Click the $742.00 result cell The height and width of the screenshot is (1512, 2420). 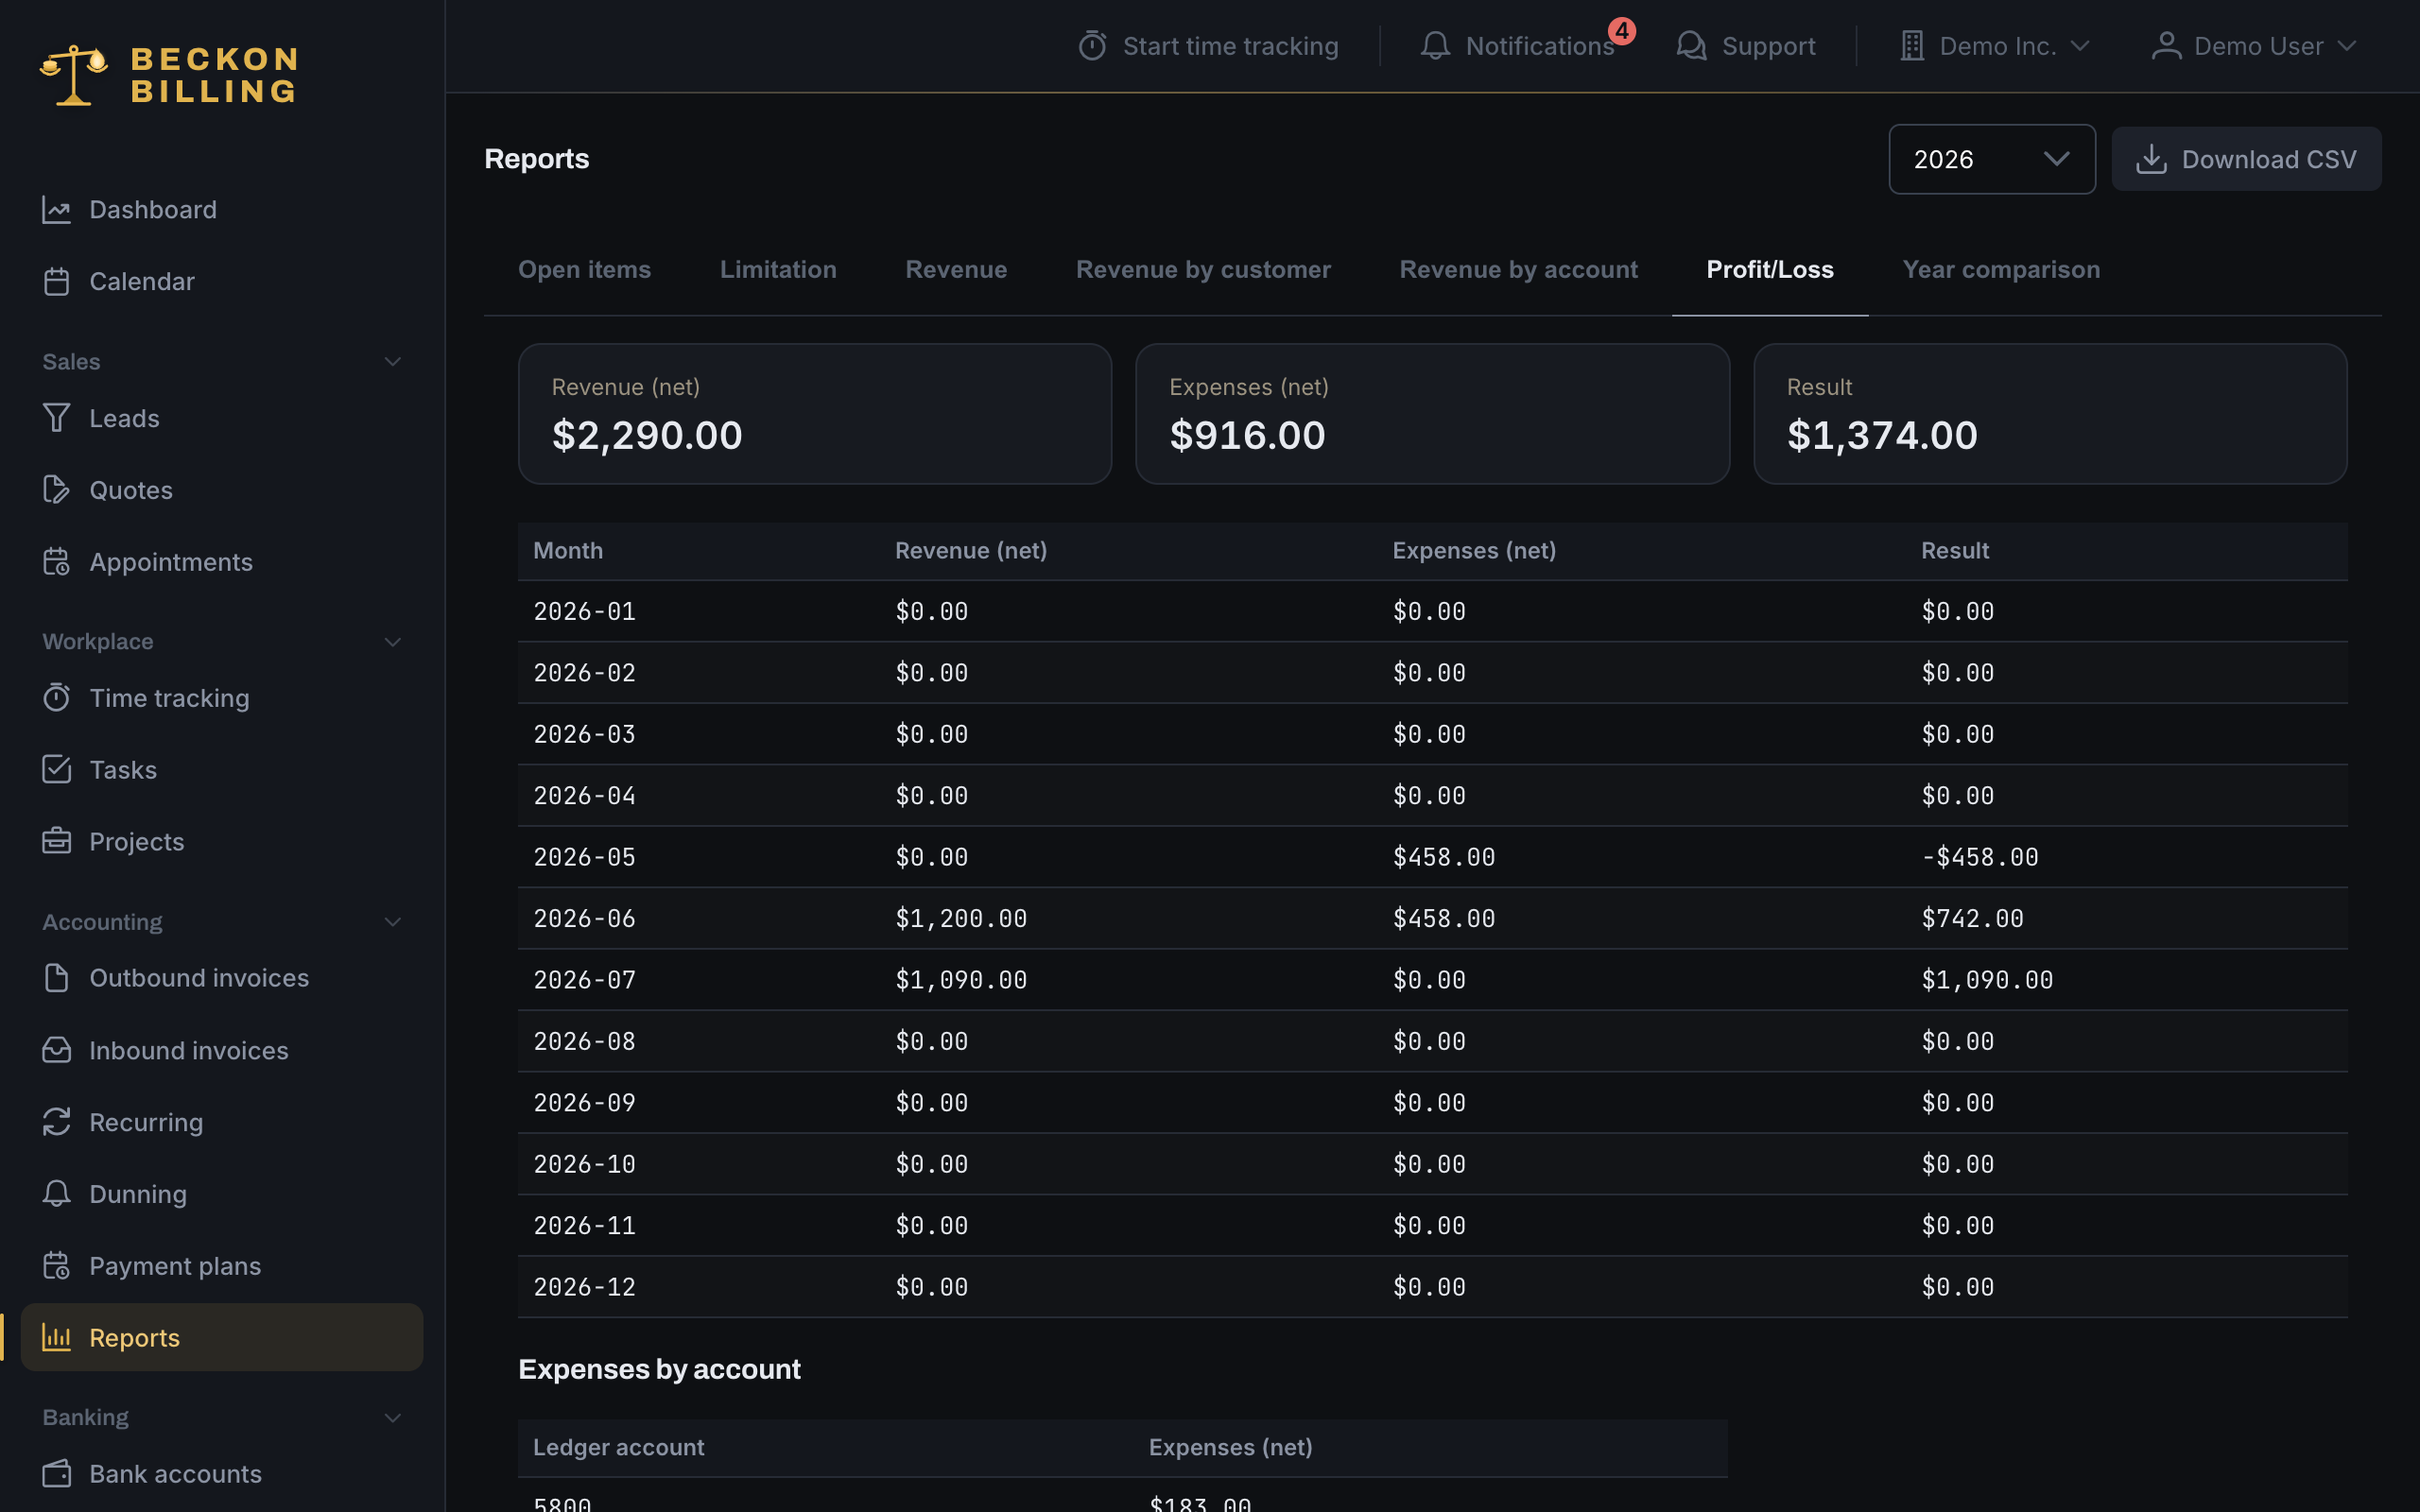click(x=1972, y=919)
